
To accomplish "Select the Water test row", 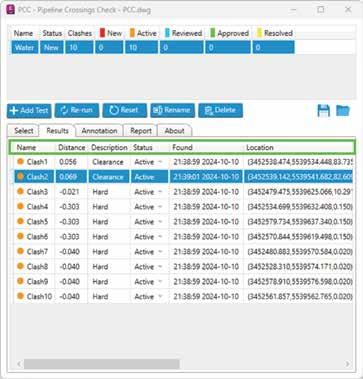I will [153, 47].
